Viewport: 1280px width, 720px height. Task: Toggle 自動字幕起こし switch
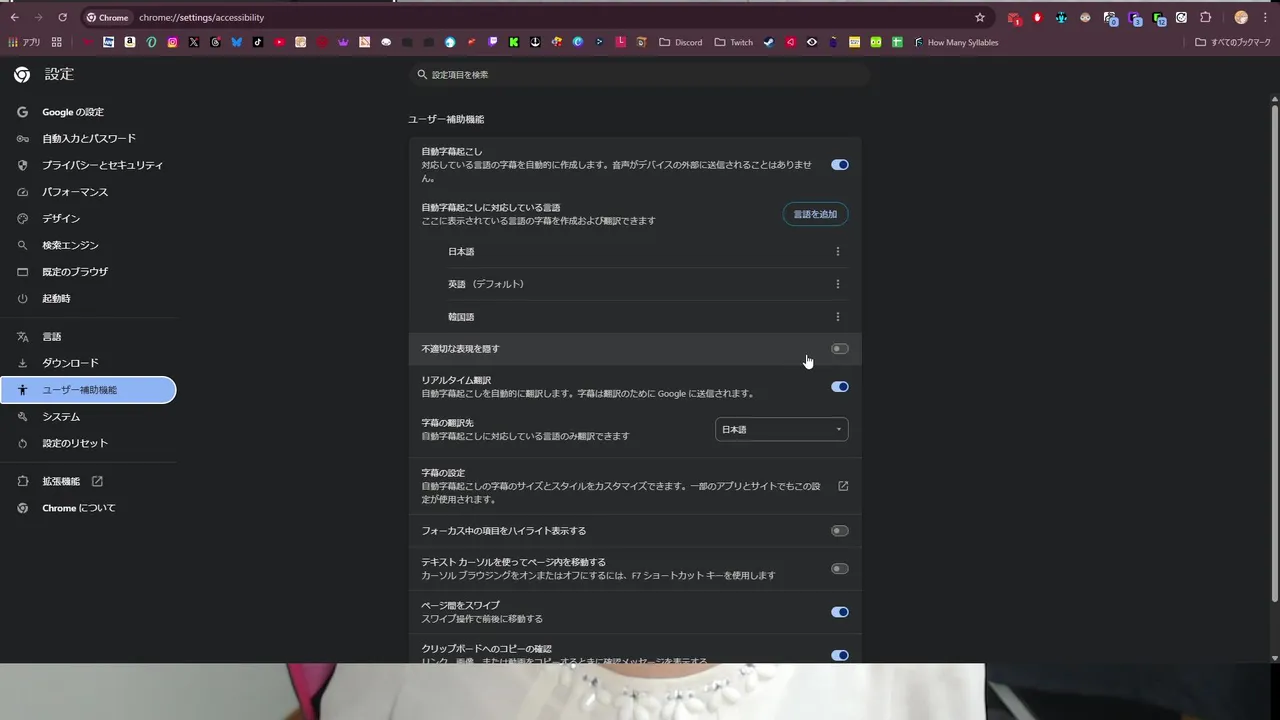(840, 165)
